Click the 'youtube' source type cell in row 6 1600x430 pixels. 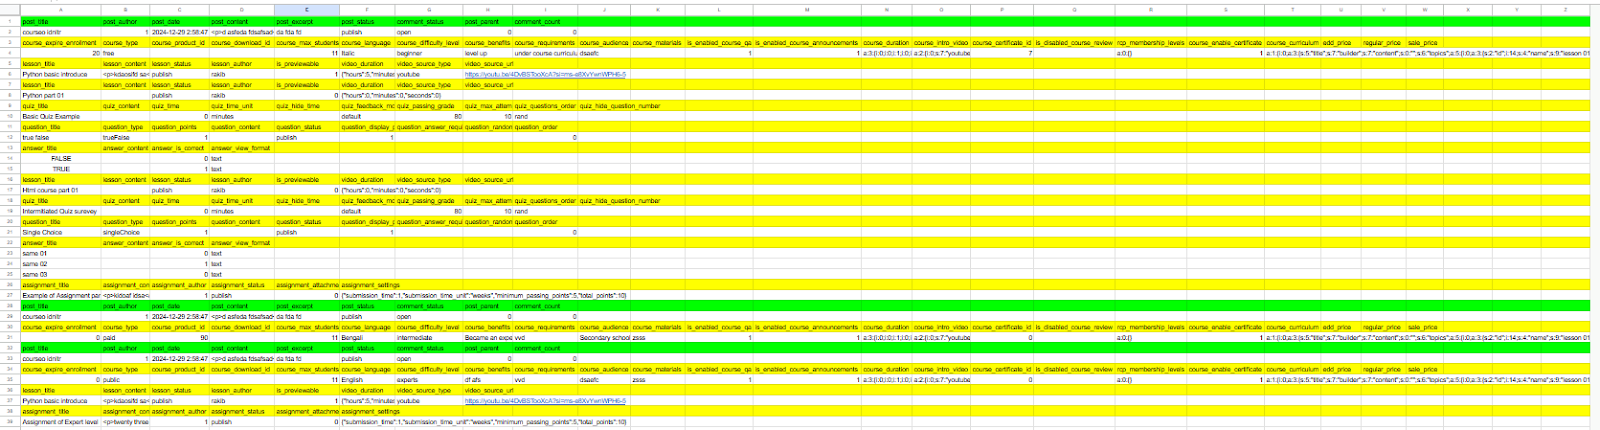click(429, 74)
